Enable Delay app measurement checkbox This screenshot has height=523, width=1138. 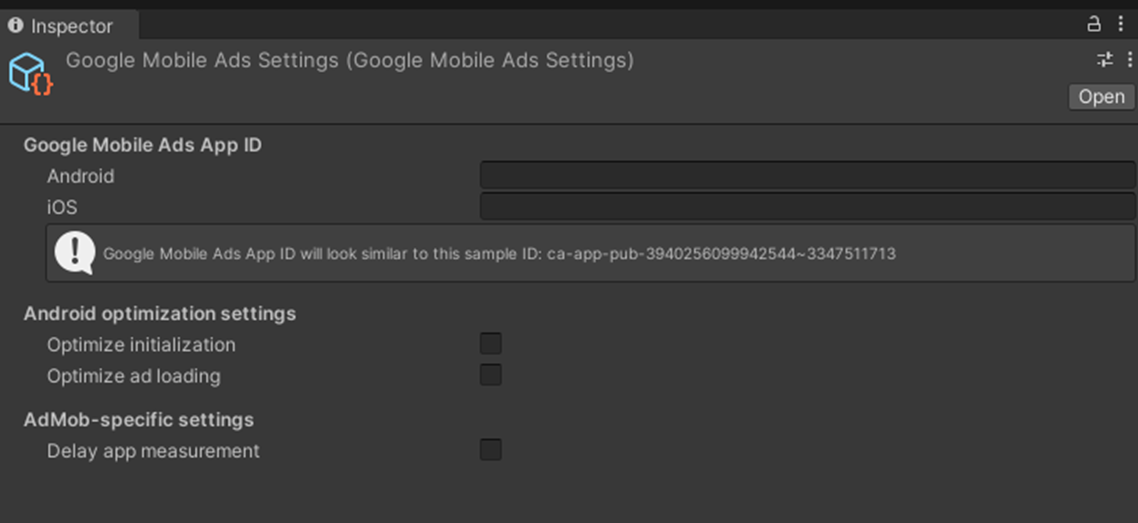click(491, 450)
